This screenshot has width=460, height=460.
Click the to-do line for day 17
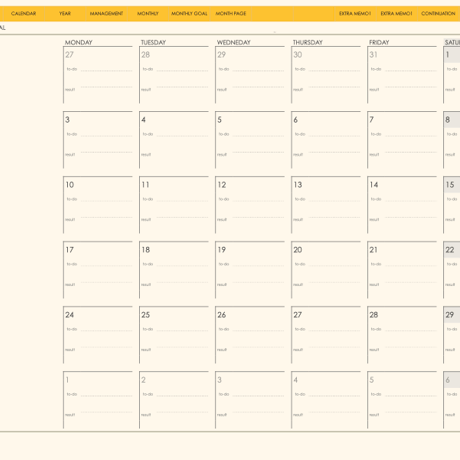pos(106,265)
